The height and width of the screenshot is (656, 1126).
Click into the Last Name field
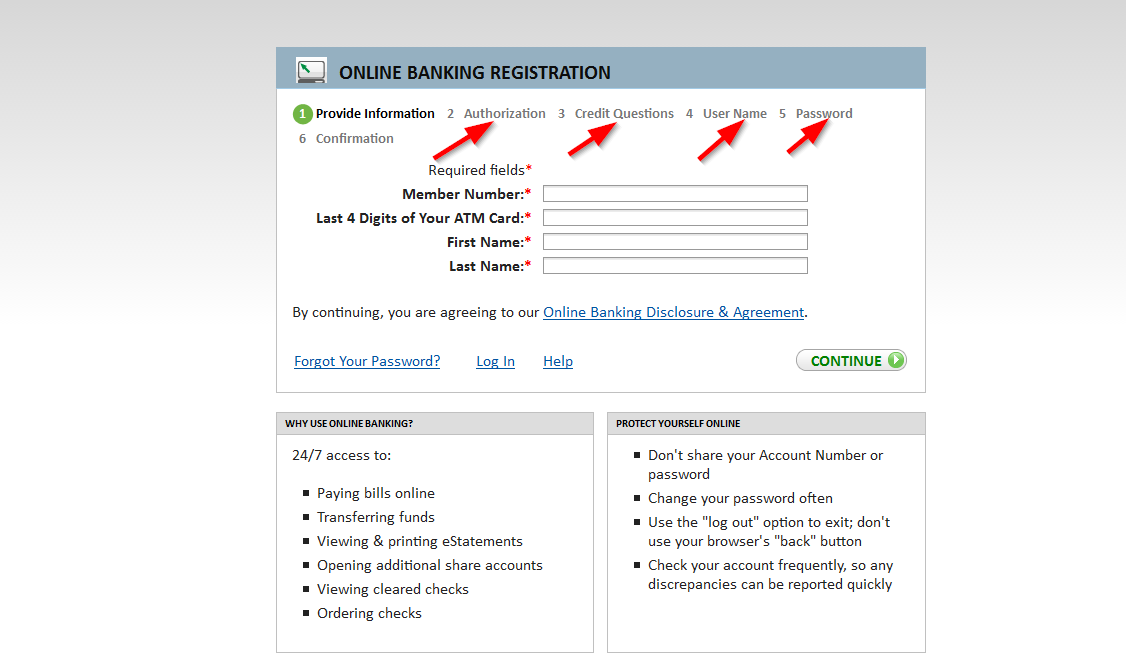(675, 266)
